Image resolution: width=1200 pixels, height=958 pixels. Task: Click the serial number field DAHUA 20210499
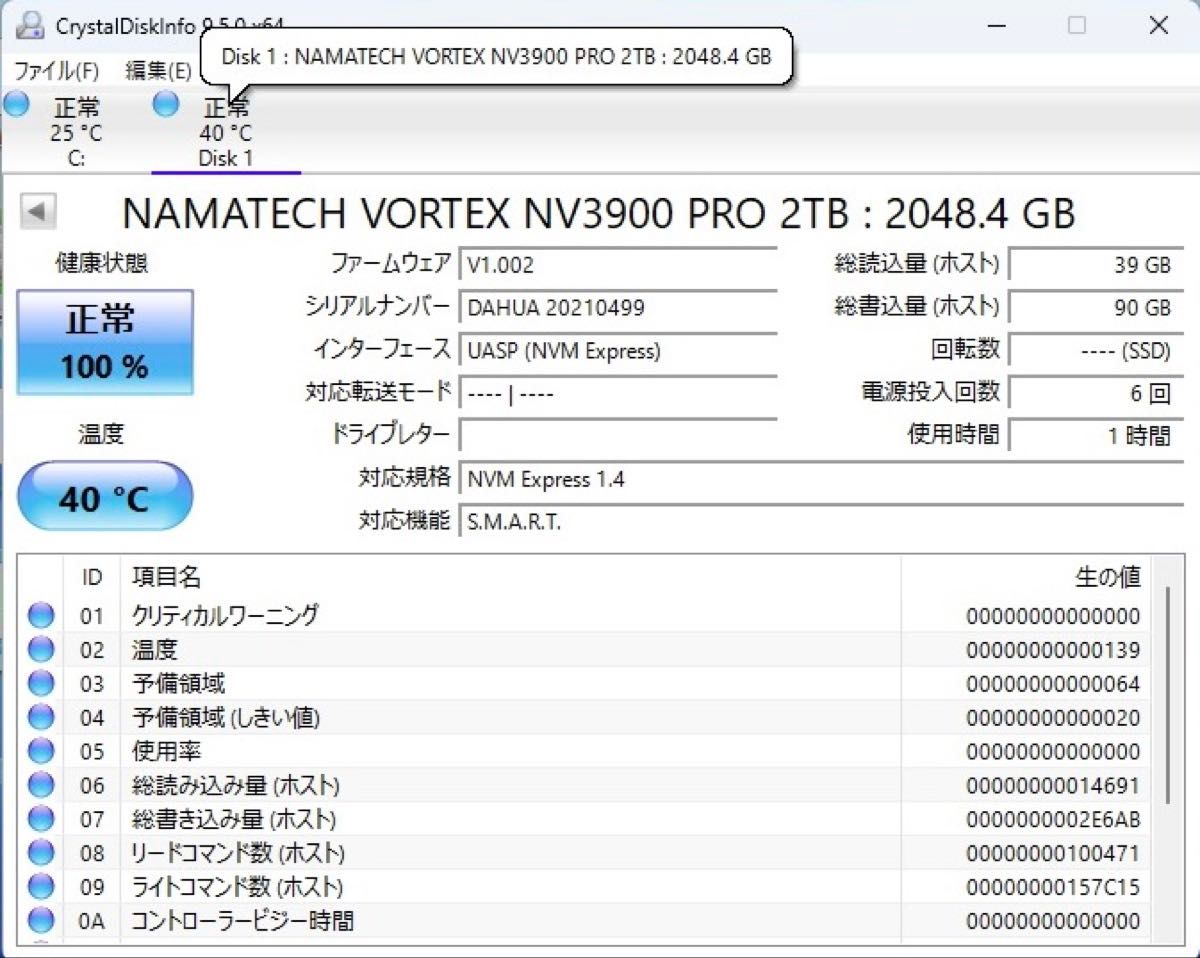pos(618,308)
